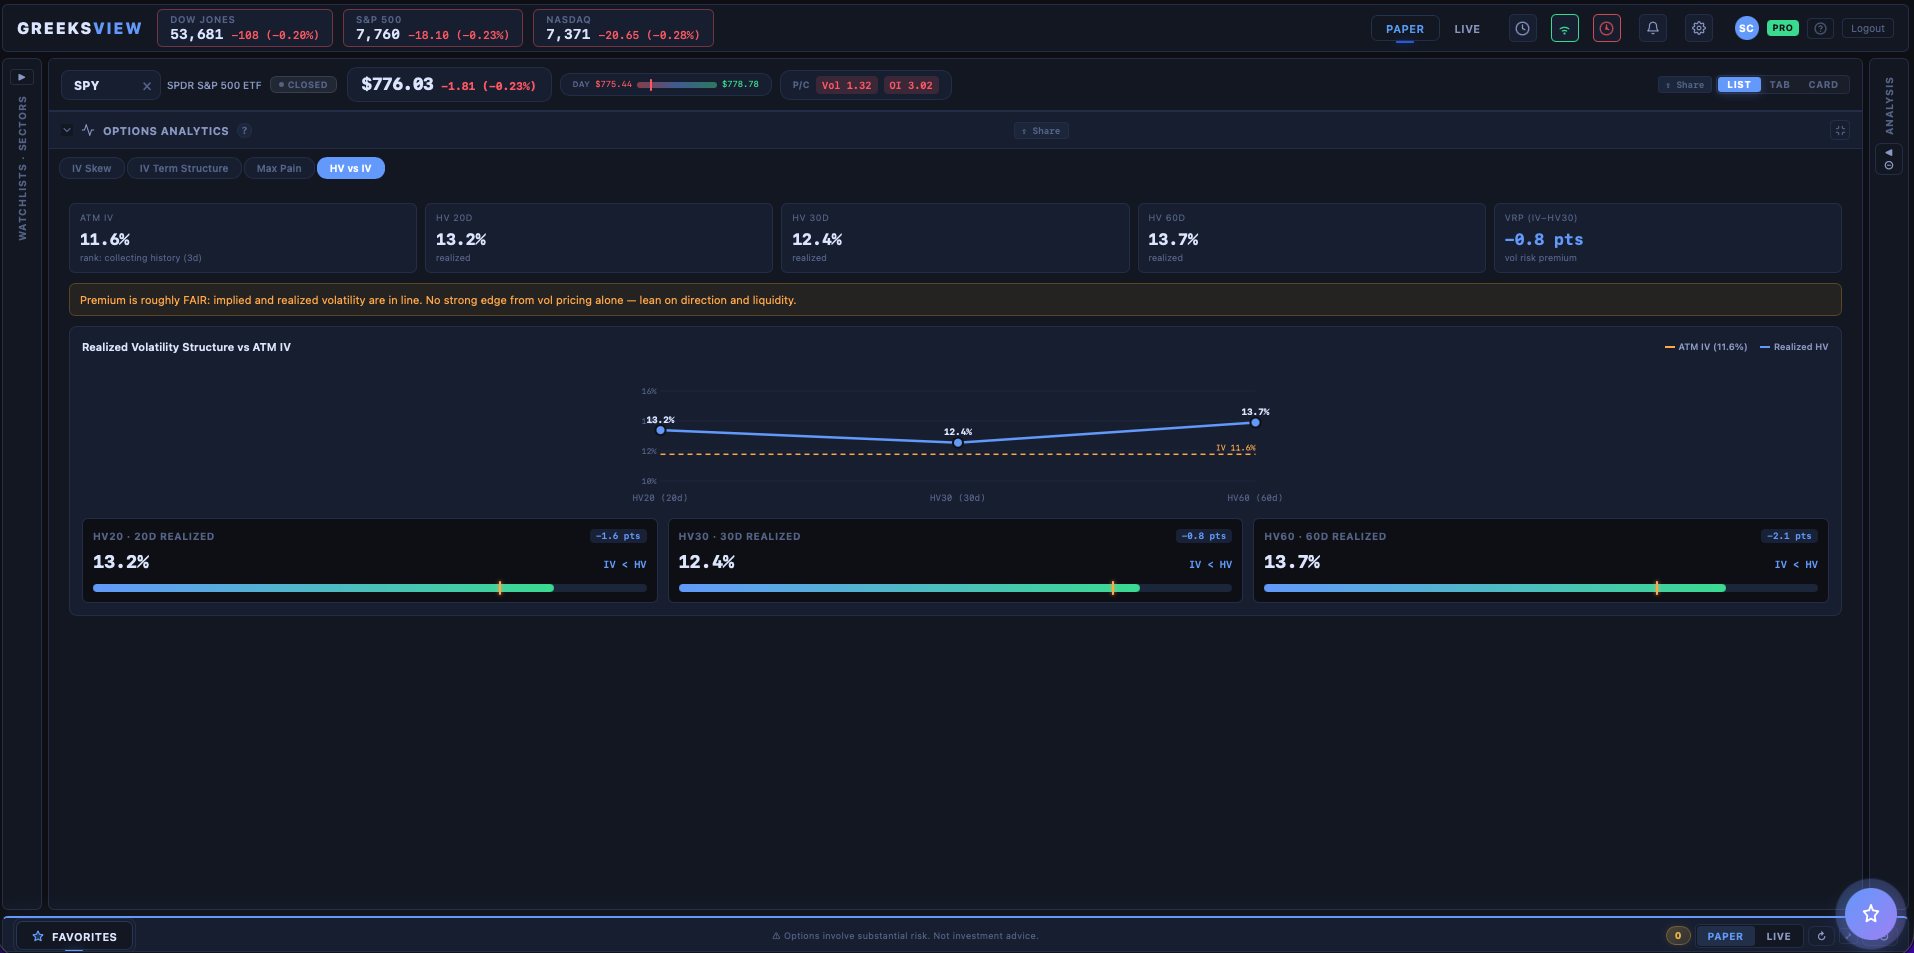Click the star icon in Favorites tab
The image size is (1914, 953).
[38, 937]
